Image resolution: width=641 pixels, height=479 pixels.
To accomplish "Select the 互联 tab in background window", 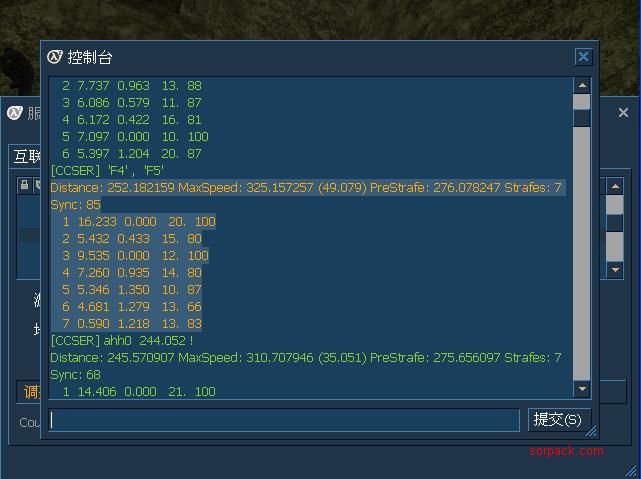I will click(x=25, y=156).
